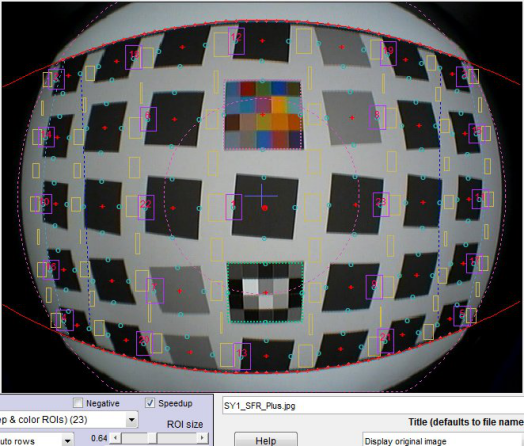
Task: Increase ROI size with right arrow
Action: point(203,438)
